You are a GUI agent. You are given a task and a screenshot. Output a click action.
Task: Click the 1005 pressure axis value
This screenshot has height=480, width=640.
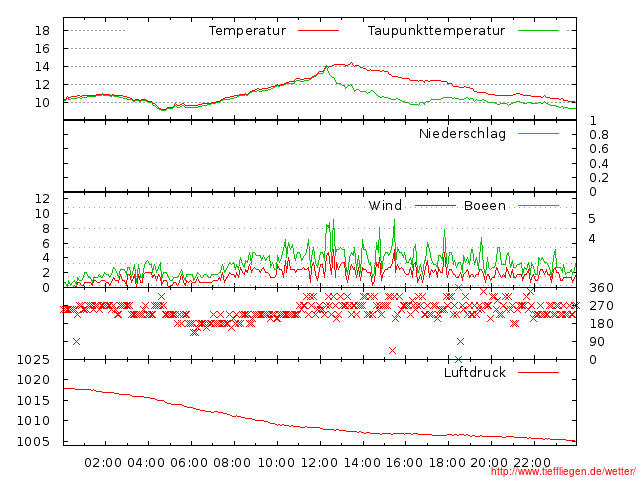(x=33, y=441)
